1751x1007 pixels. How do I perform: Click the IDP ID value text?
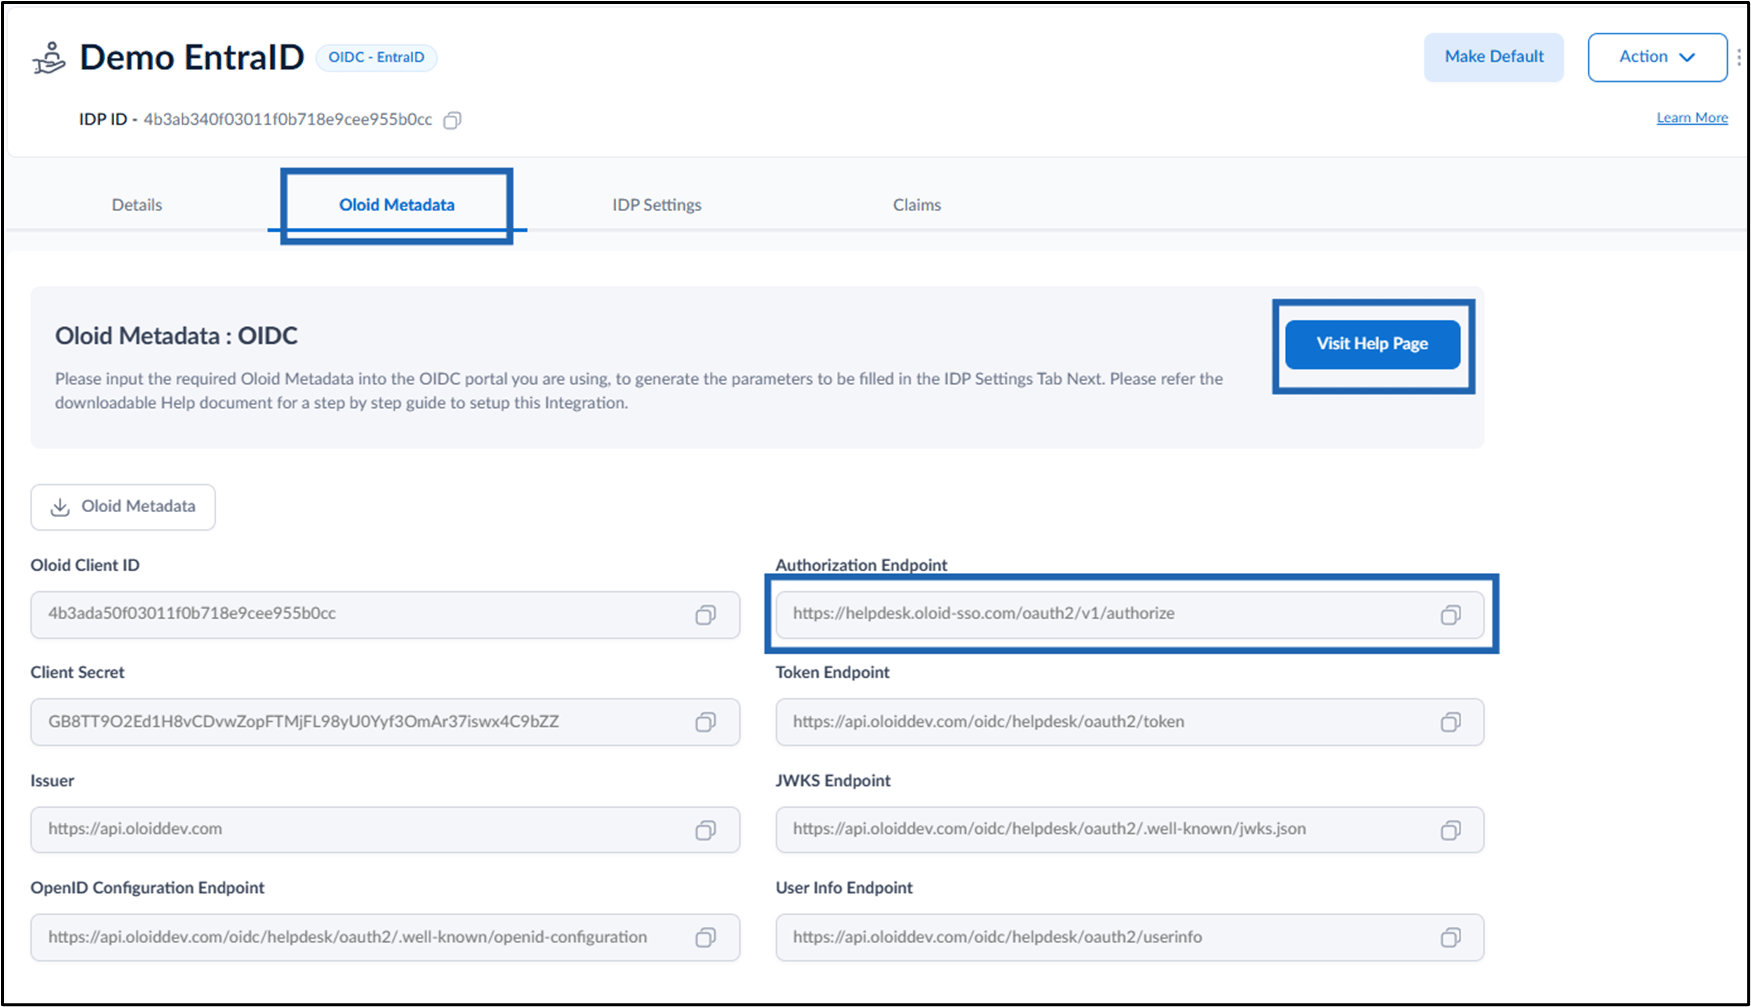288,120
